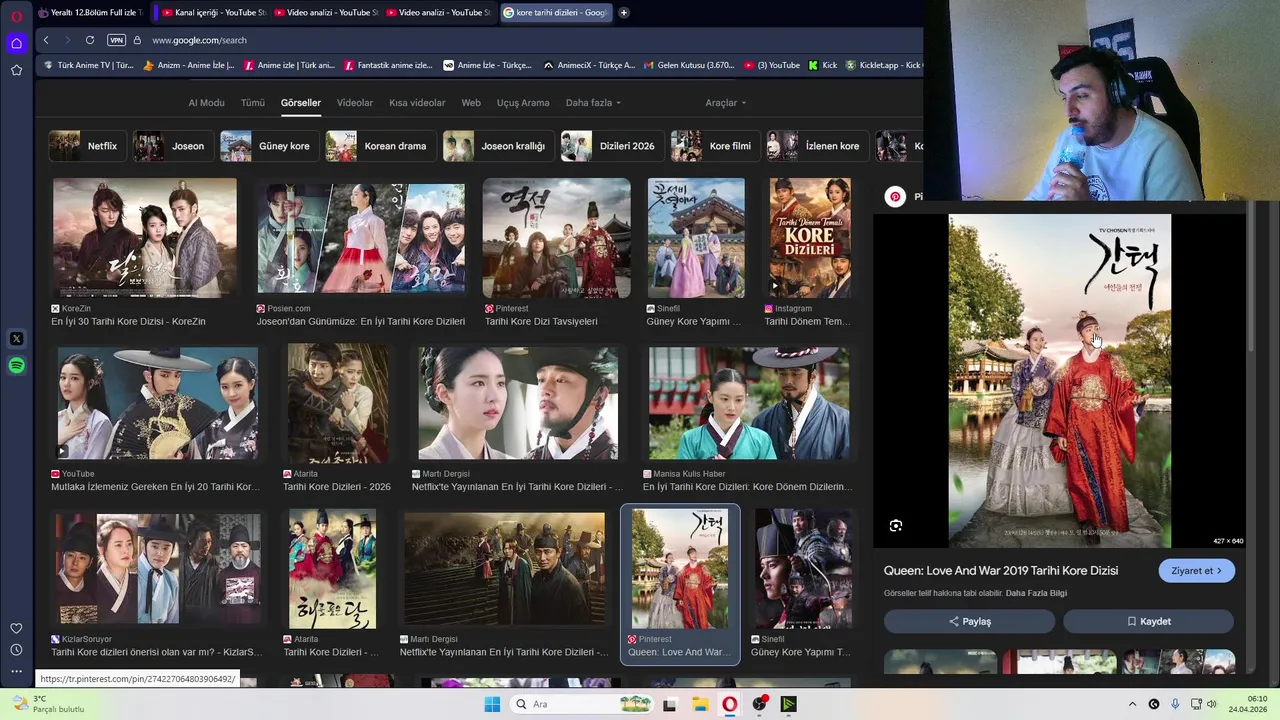Viewport: 1280px width, 720px height.
Task: Click the volume icon in system tray
Action: point(1211,704)
